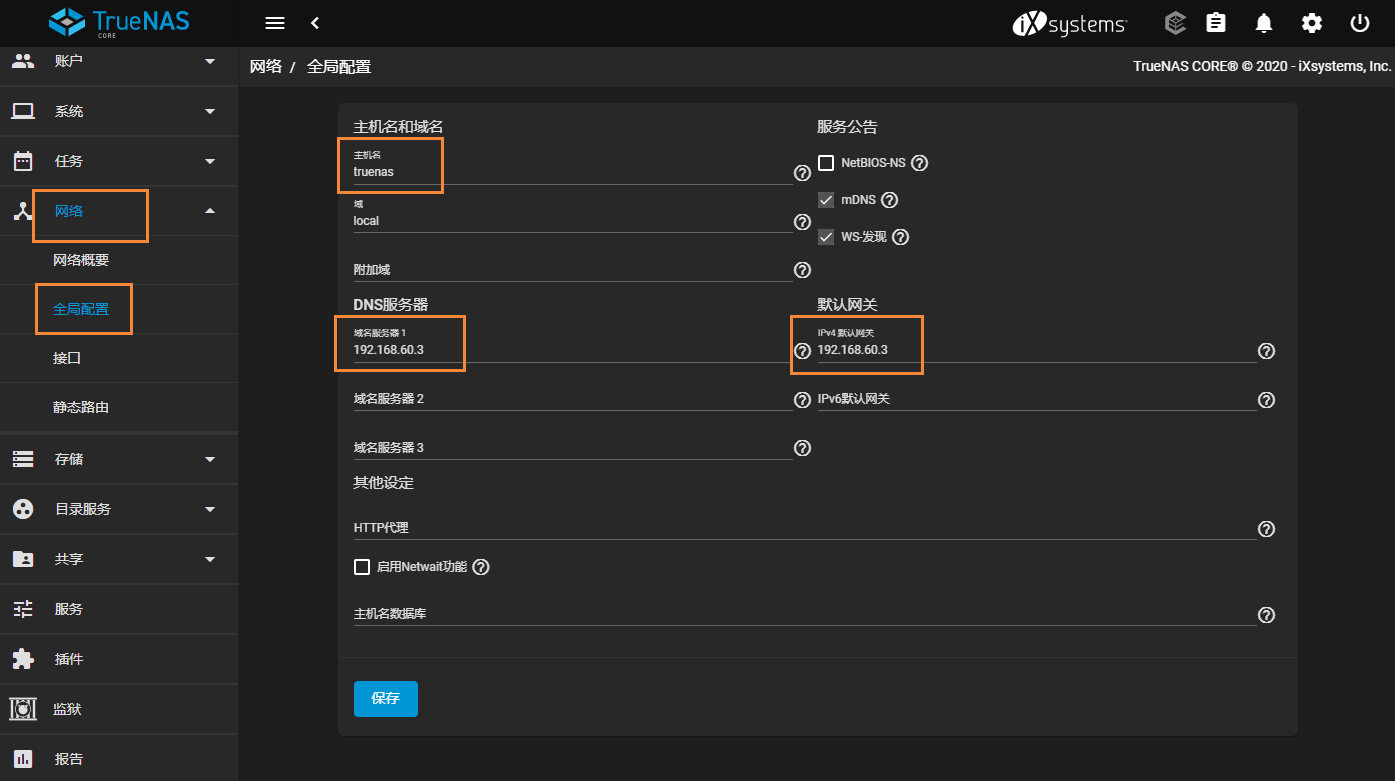Click the 域名服务器 1 input field
Viewport: 1395px width, 781px height.
point(573,350)
